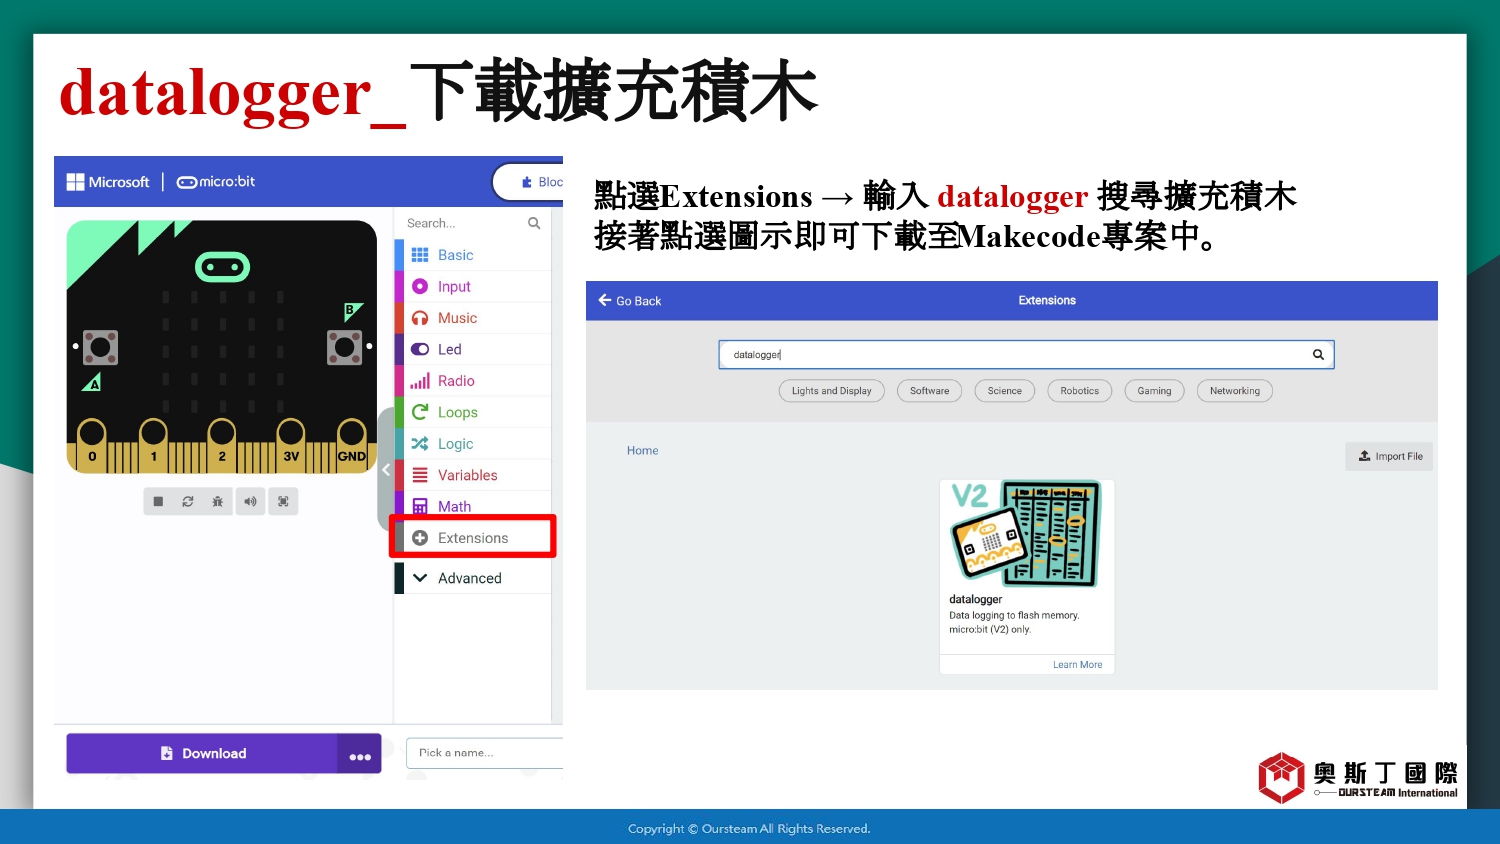This screenshot has height=844, width=1500.
Task: Mute the simulator audio
Action: [x=250, y=502]
